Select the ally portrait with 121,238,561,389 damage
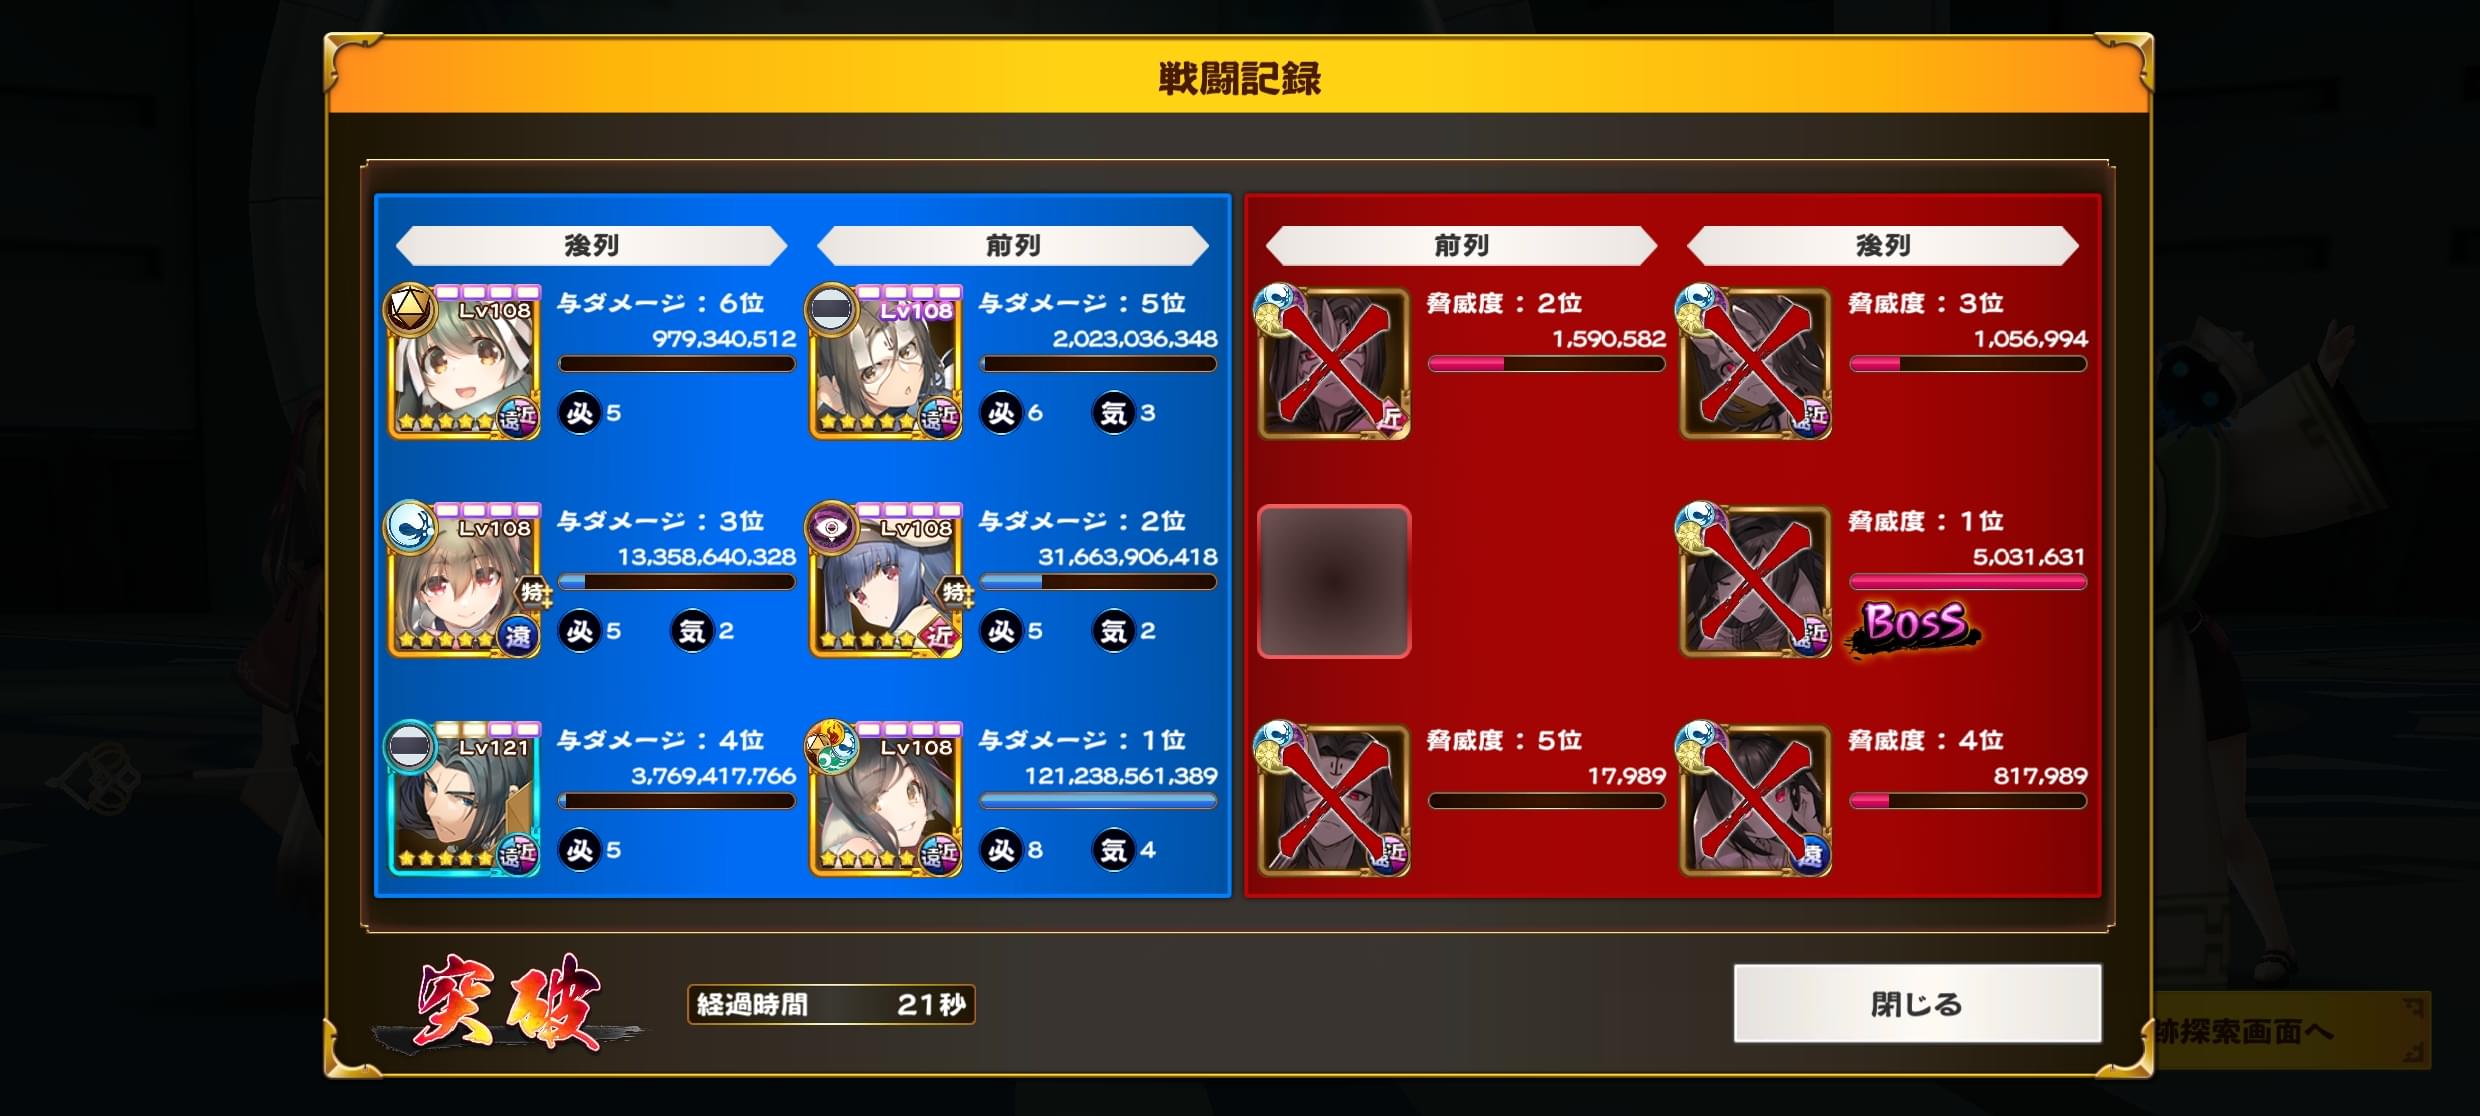The height and width of the screenshot is (1116, 2480). pyautogui.click(x=886, y=801)
